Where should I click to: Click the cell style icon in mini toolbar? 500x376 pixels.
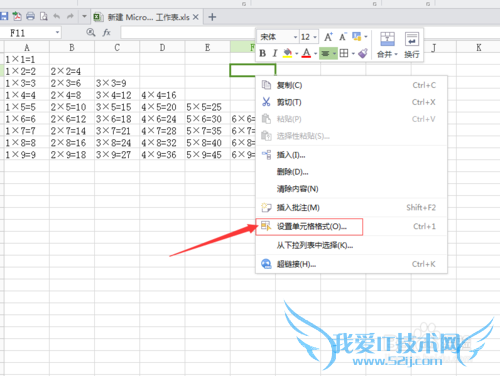tap(357, 36)
